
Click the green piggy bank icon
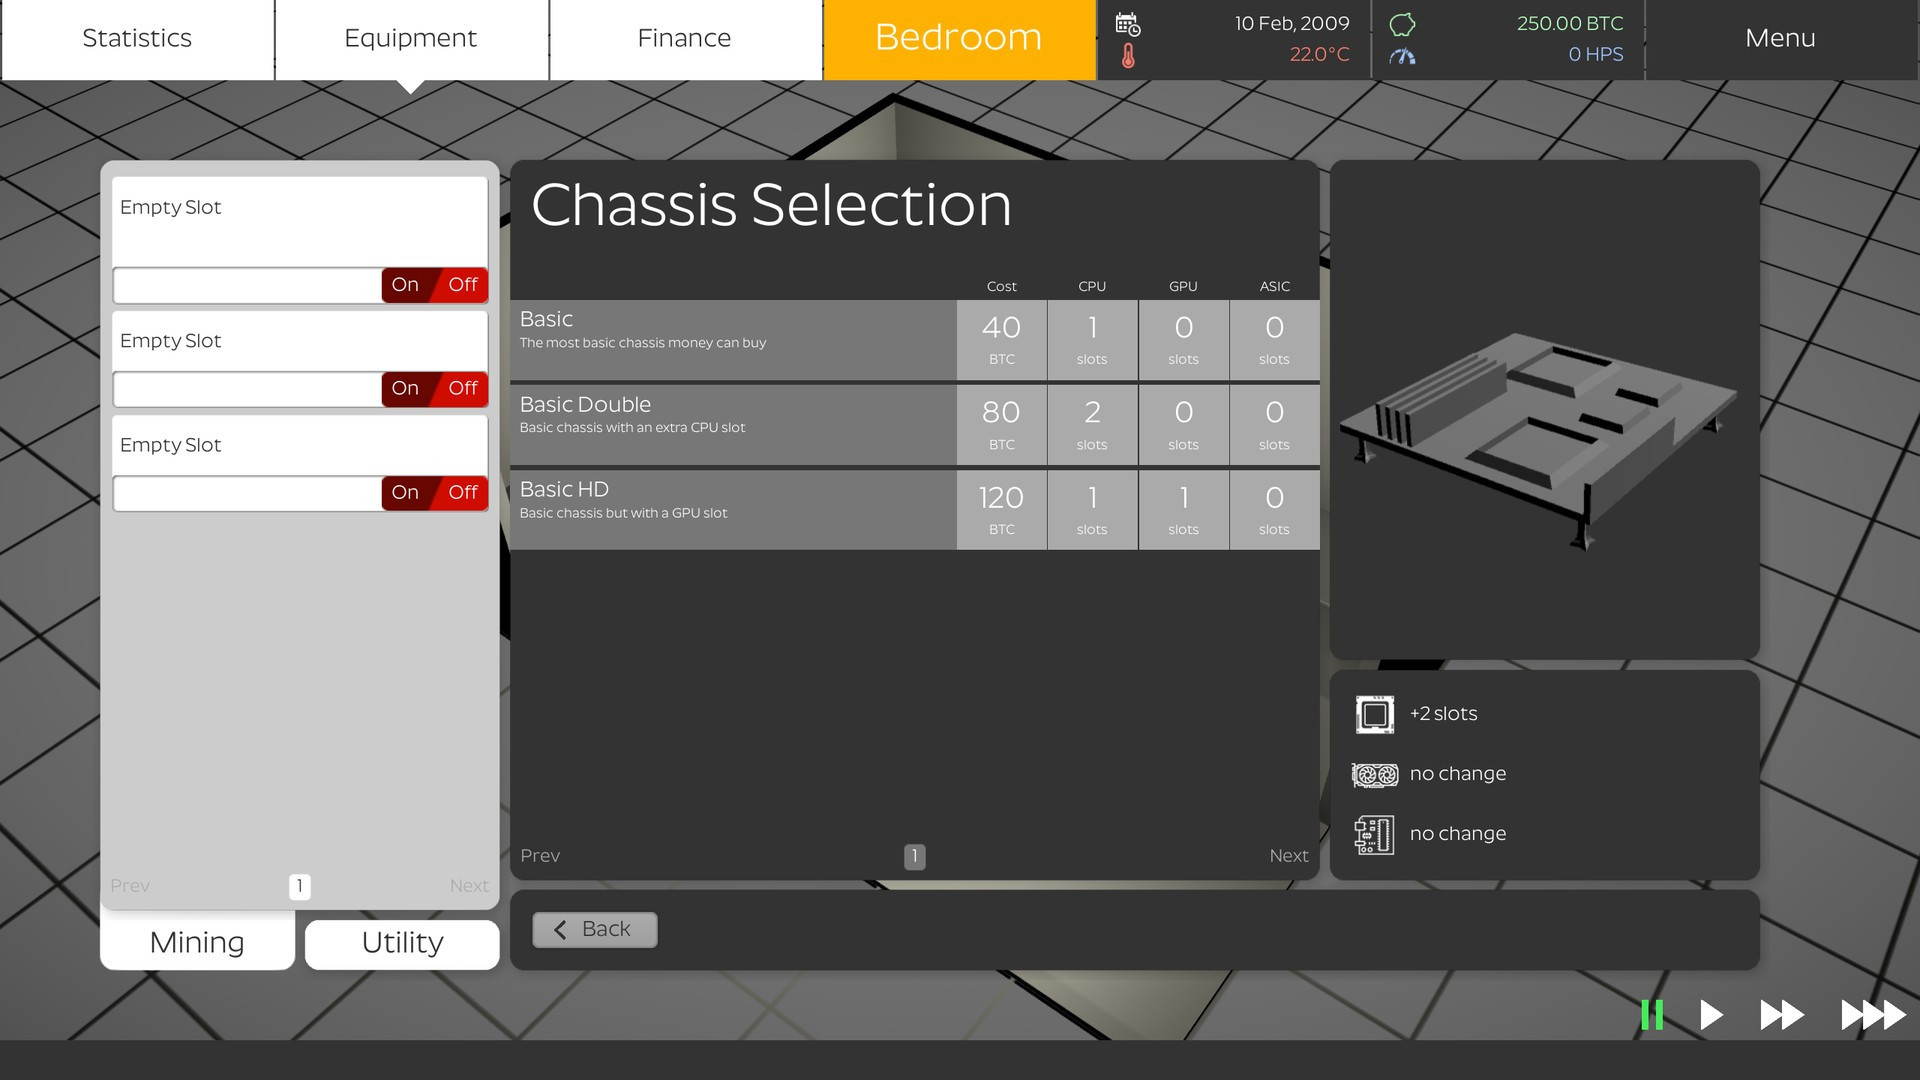(x=1402, y=24)
